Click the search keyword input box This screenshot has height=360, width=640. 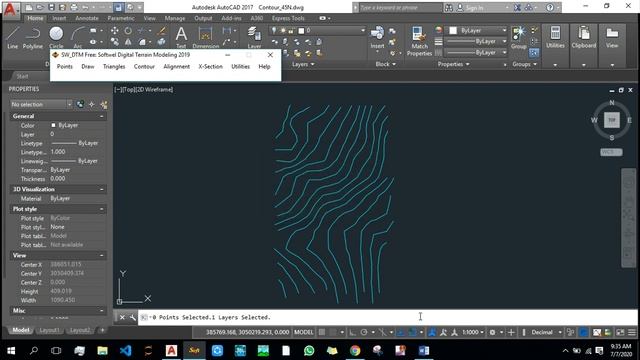(x=400, y=7)
